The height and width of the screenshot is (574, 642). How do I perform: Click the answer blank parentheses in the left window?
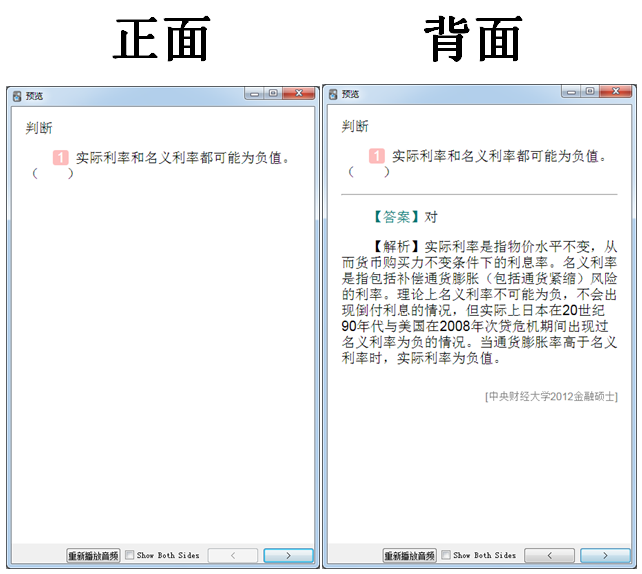pyautogui.click(x=53, y=174)
